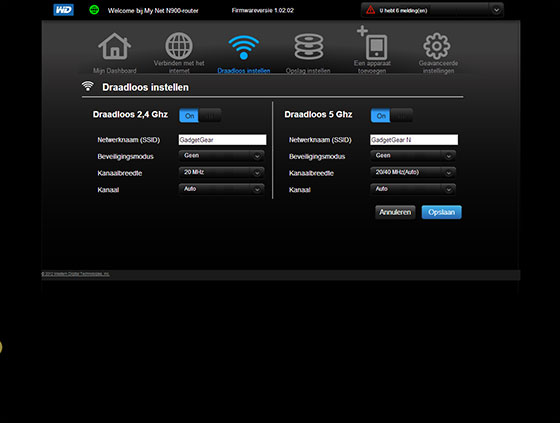The image size is (560, 423).
Task: Open Opslag instellen disk stack icon
Action: (309, 46)
